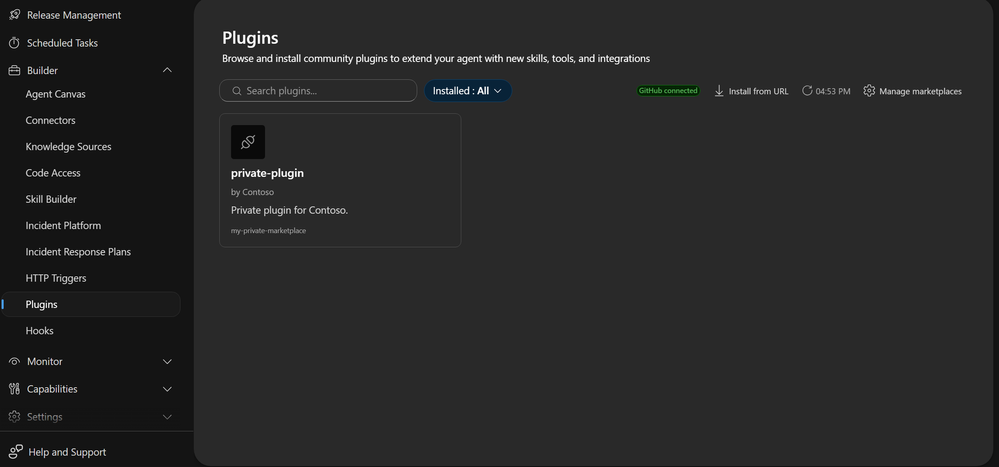Click the Capabilities tools icon
999x467 pixels.
point(14,389)
